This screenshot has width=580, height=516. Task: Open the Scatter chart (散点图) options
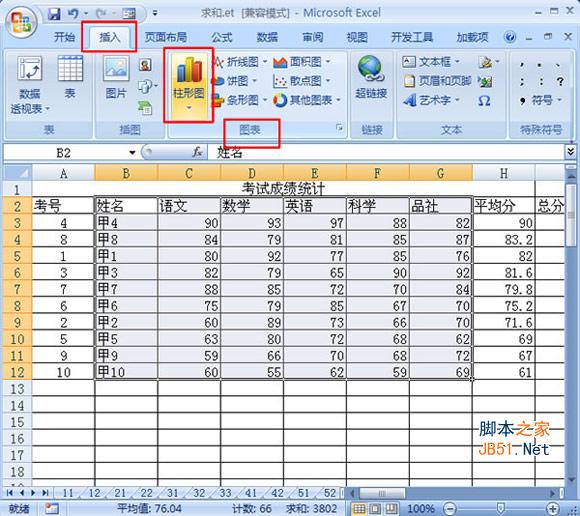(x=302, y=81)
